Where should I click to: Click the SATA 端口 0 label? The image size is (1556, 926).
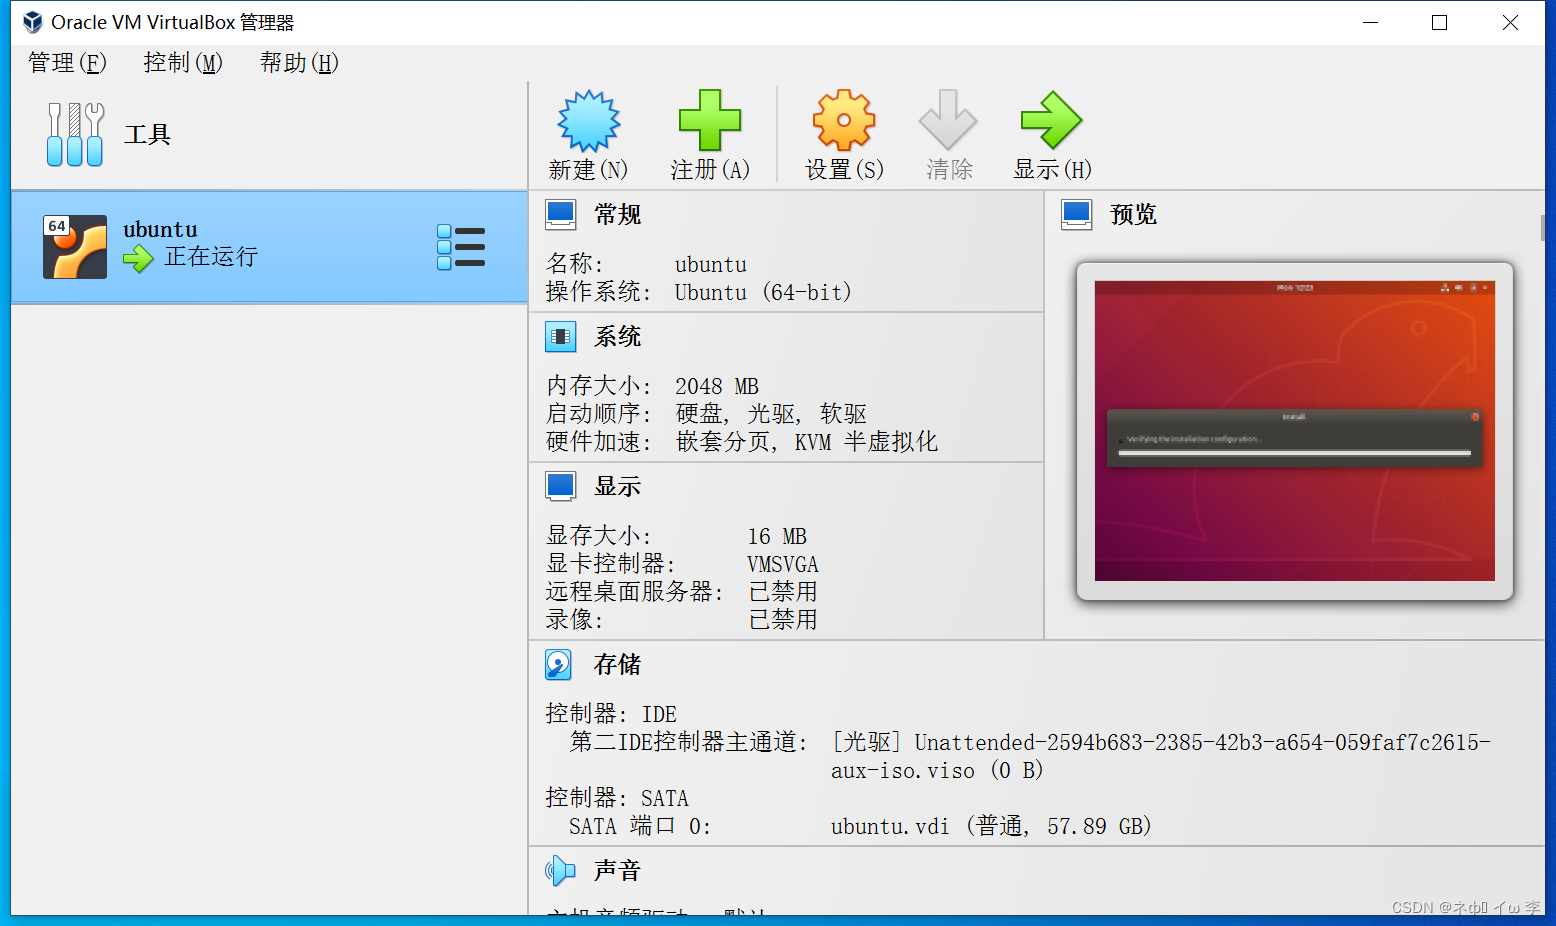pyautogui.click(x=640, y=826)
